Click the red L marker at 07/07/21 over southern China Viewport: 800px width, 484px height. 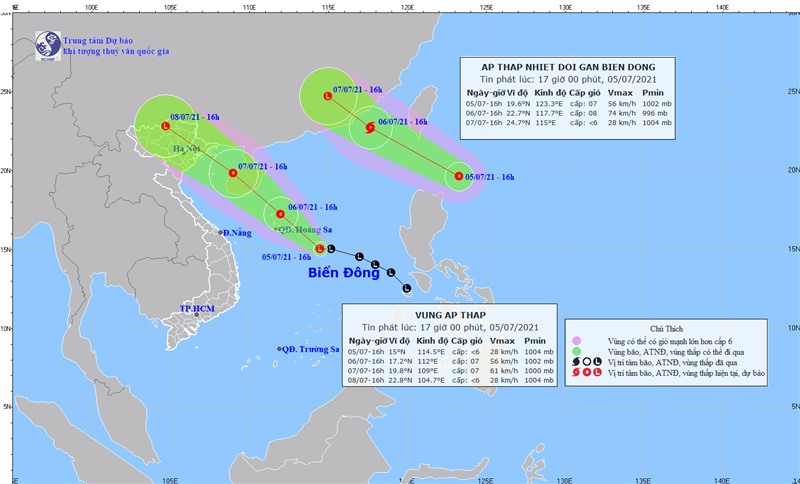(x=327, y=96)
